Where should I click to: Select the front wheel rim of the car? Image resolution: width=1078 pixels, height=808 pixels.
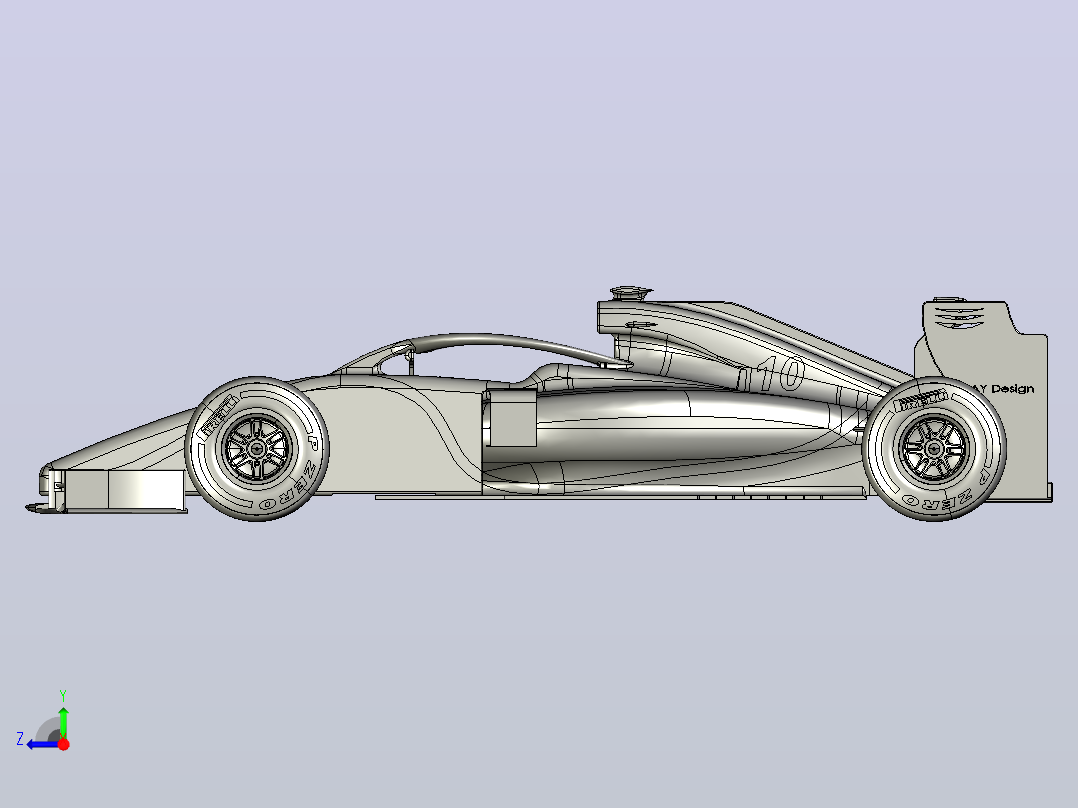pyautogui.click(x=257, y=448)
